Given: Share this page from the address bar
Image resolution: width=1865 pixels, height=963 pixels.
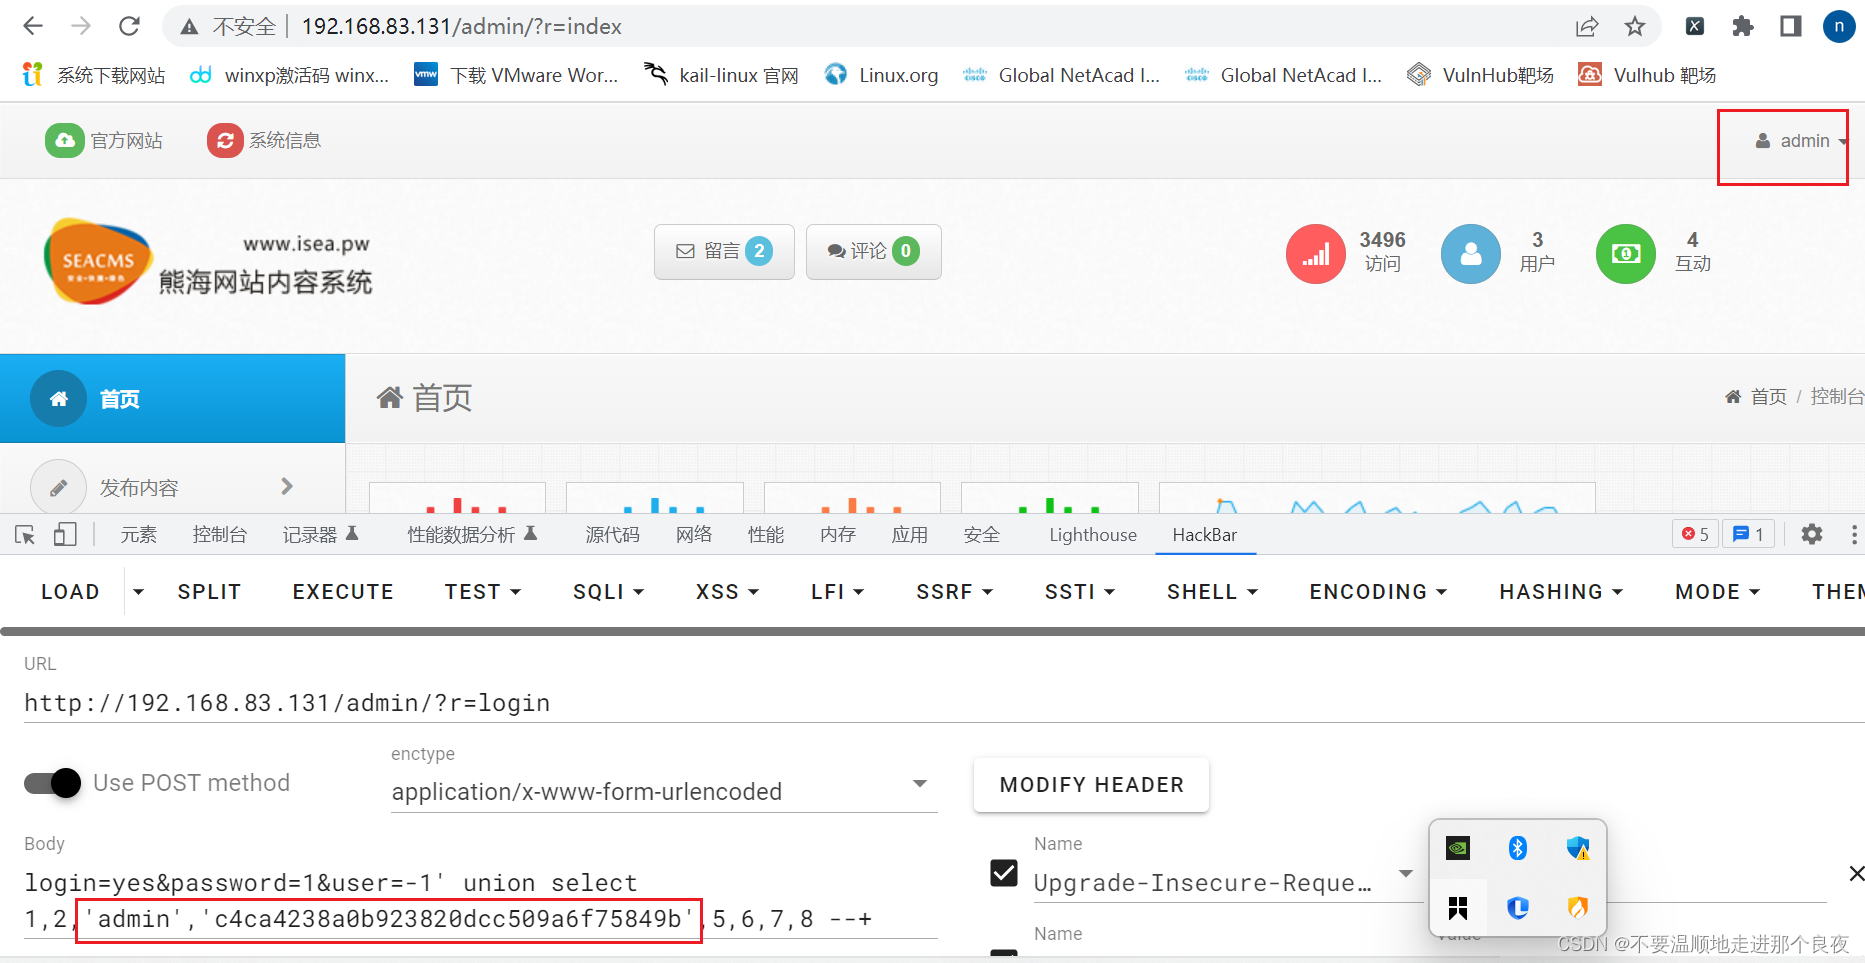Looking at the screenshot, I should point(1587,27).
